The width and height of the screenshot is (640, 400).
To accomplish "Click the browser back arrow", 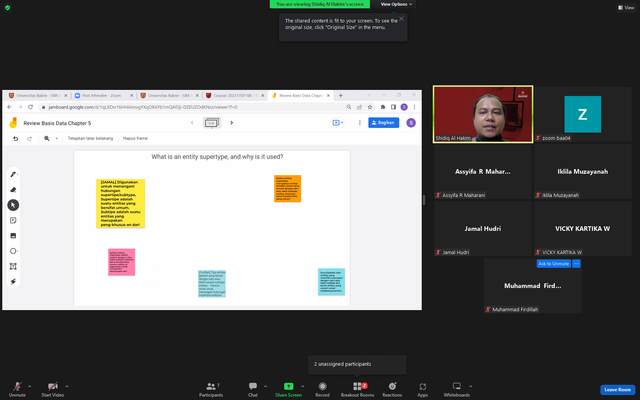I will pyautogui.click(x=10, y=107).
